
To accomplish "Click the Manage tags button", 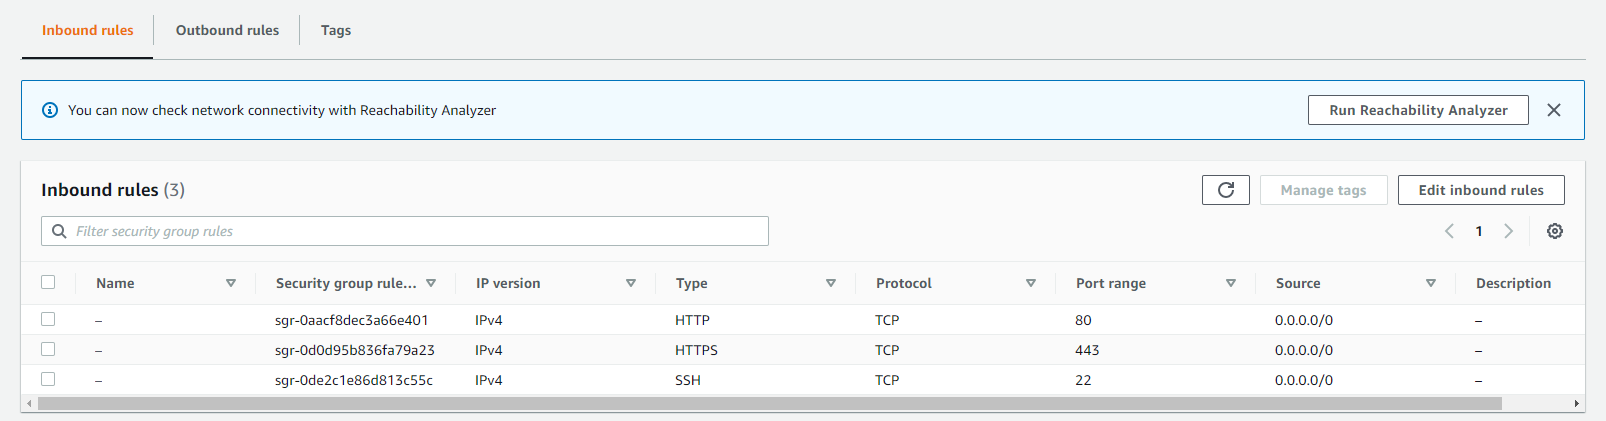I will click(1323, 190).
